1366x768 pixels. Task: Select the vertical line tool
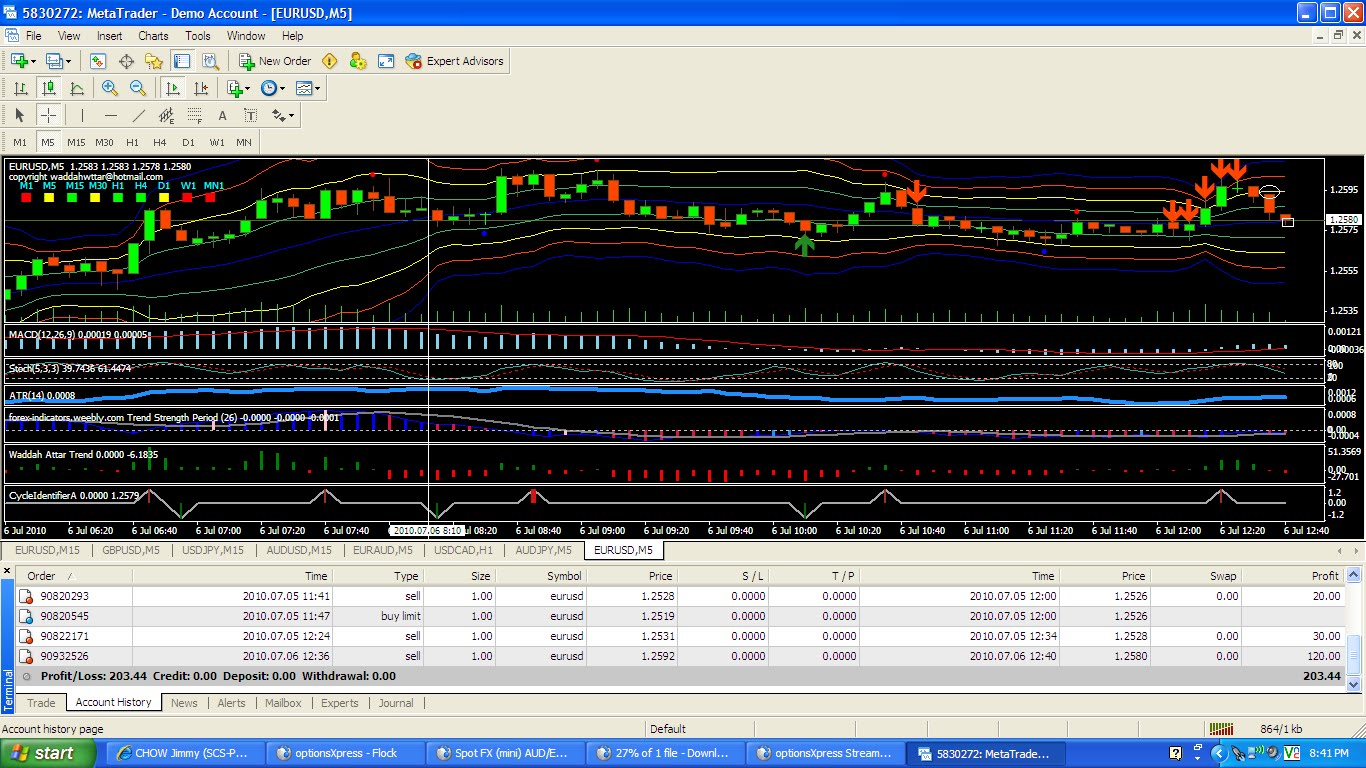coord(83,115)
